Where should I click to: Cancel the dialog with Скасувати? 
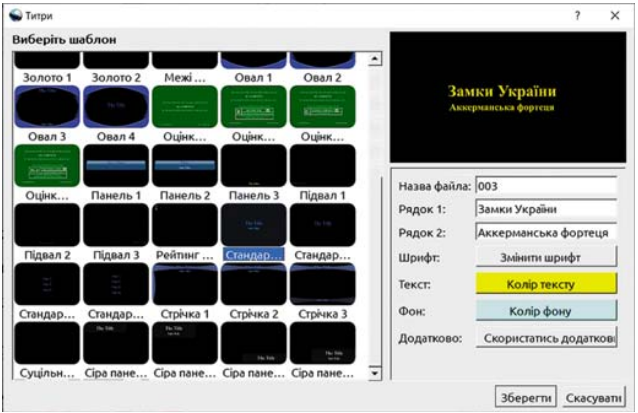(x=594, y=396)
